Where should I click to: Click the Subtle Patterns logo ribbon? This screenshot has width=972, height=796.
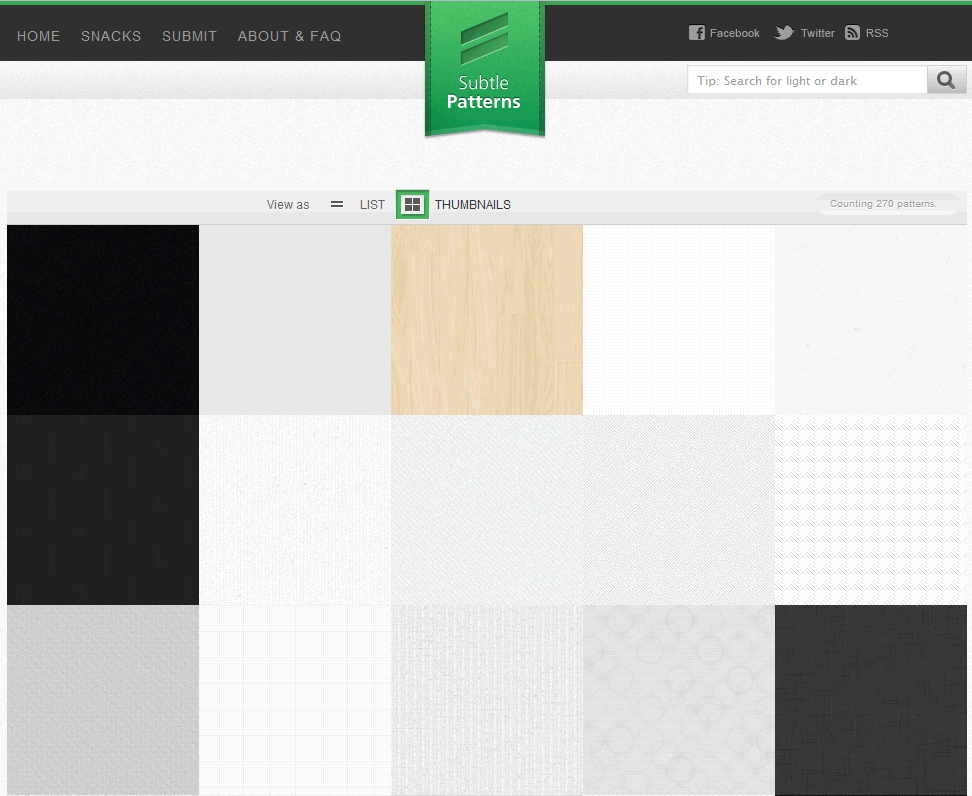click(485, 69)
